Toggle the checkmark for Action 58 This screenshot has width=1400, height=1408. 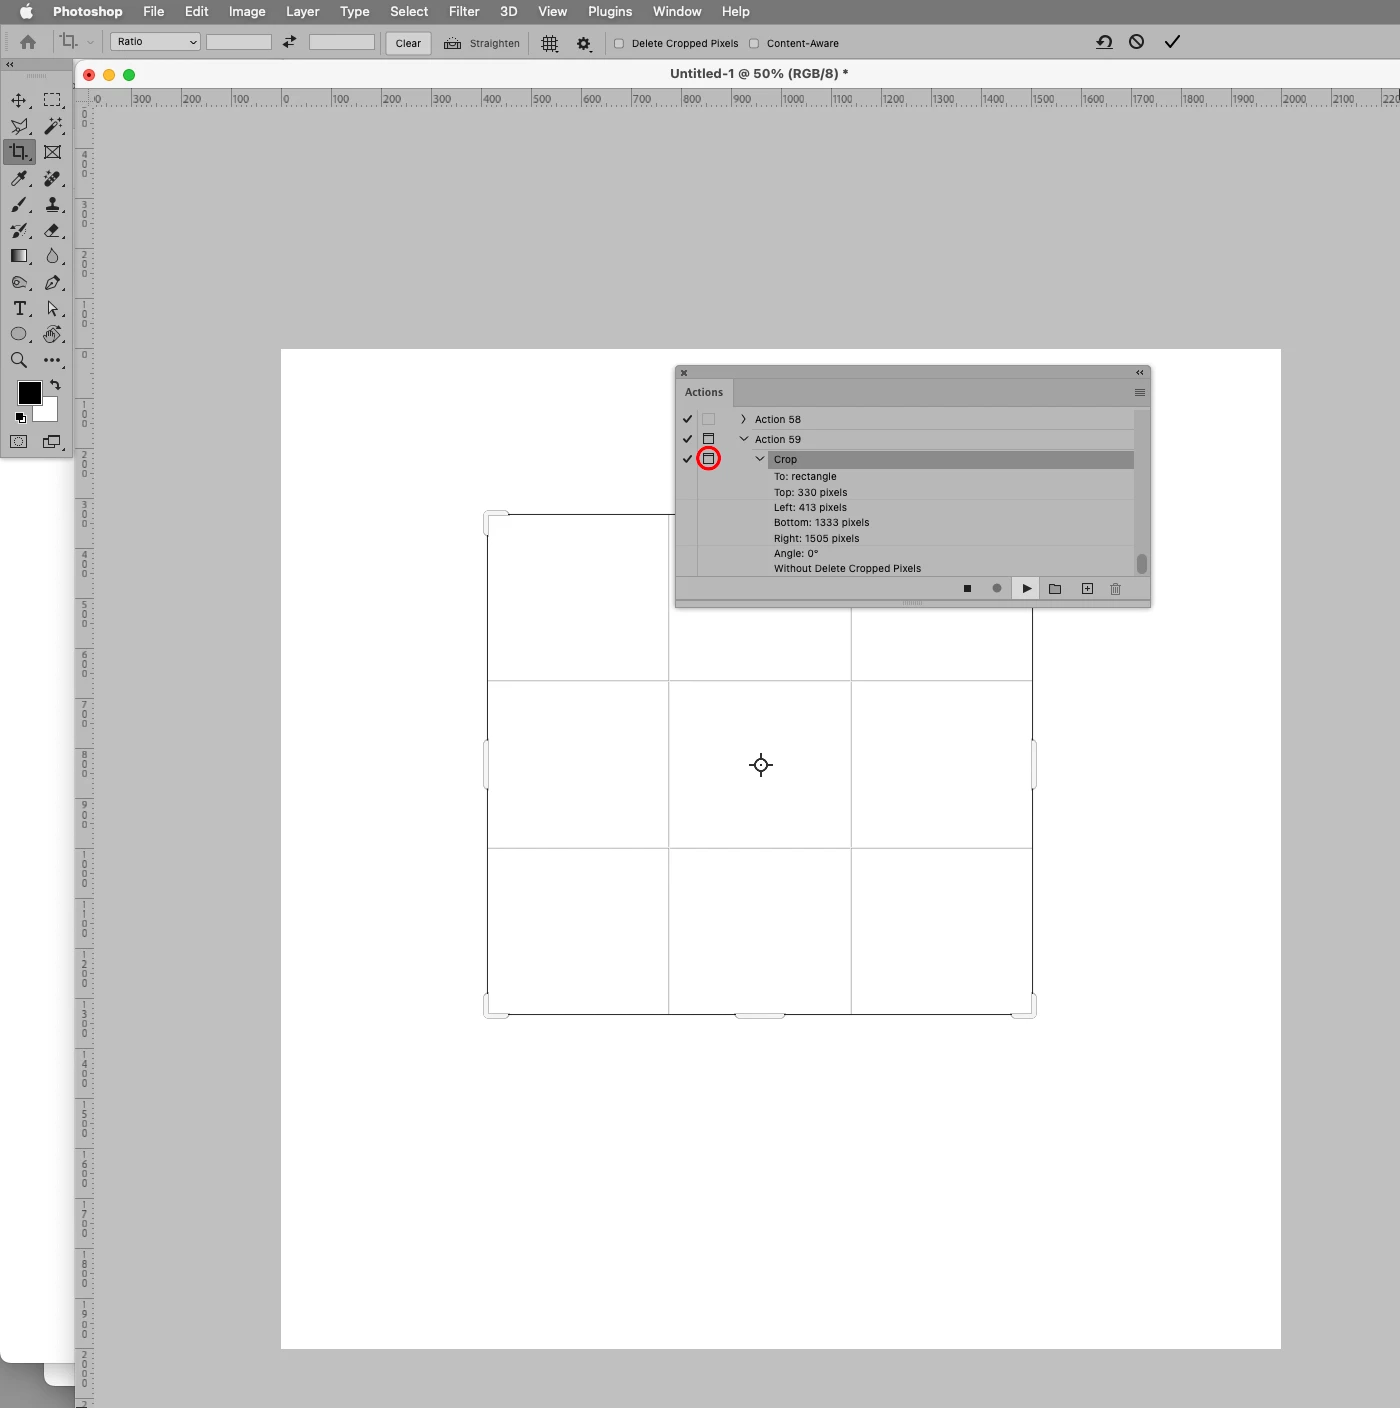click(x=687, y=419)
